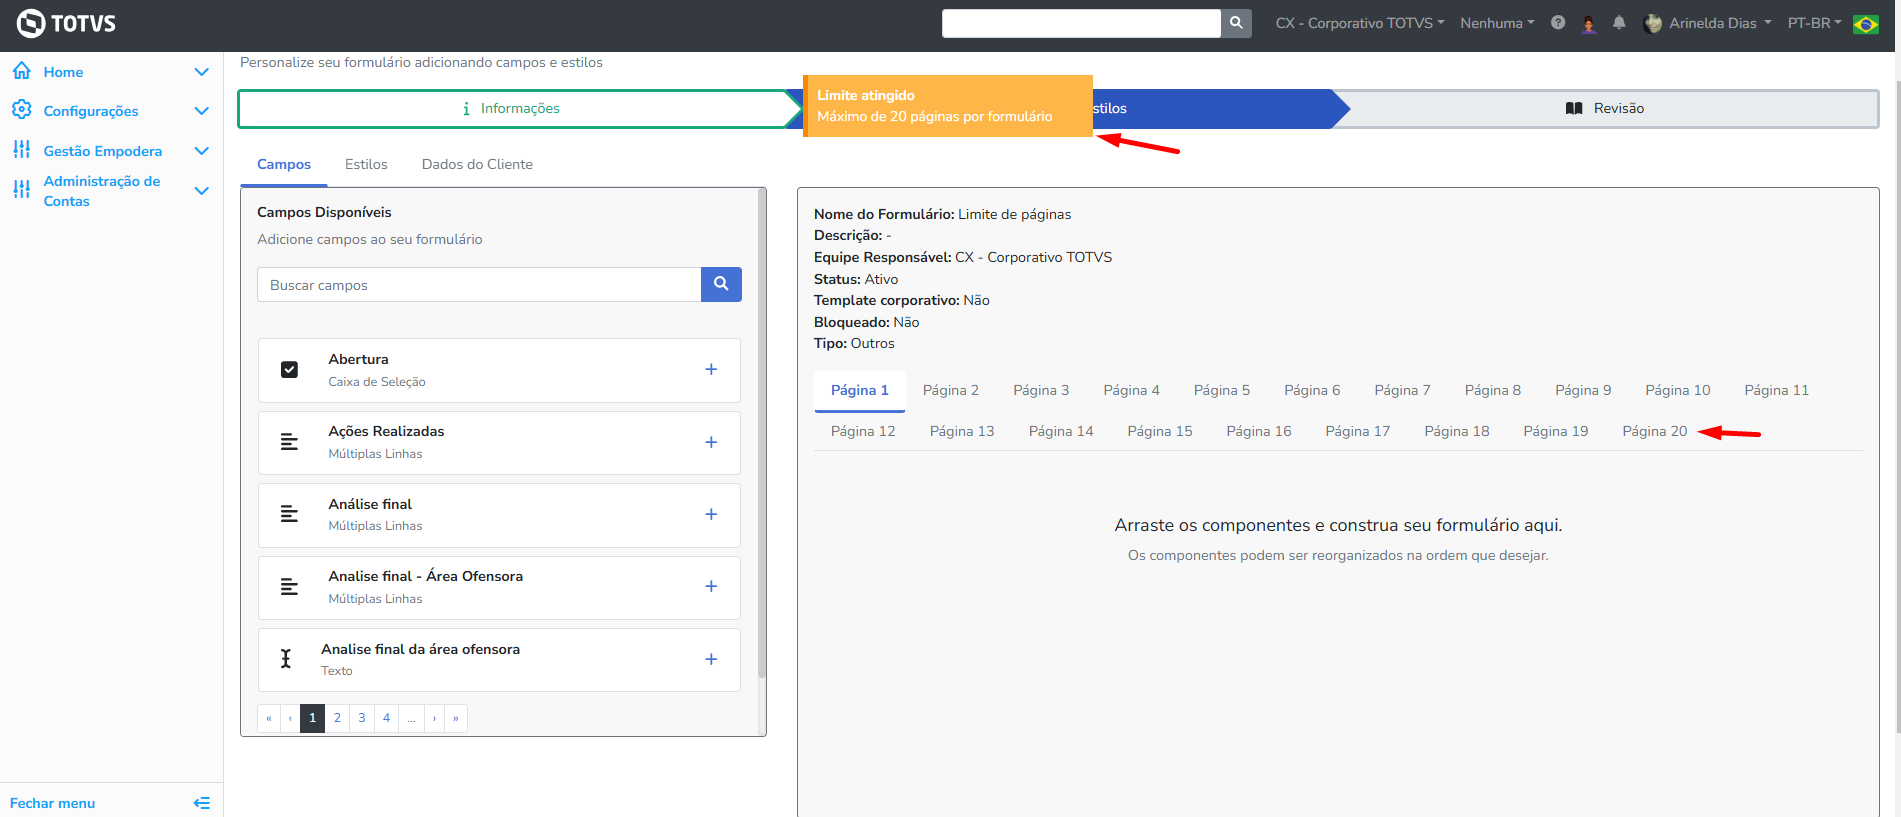Click the Análise final multiline icon
Screen dimensions: 1901x817
[x=289, y=514]
